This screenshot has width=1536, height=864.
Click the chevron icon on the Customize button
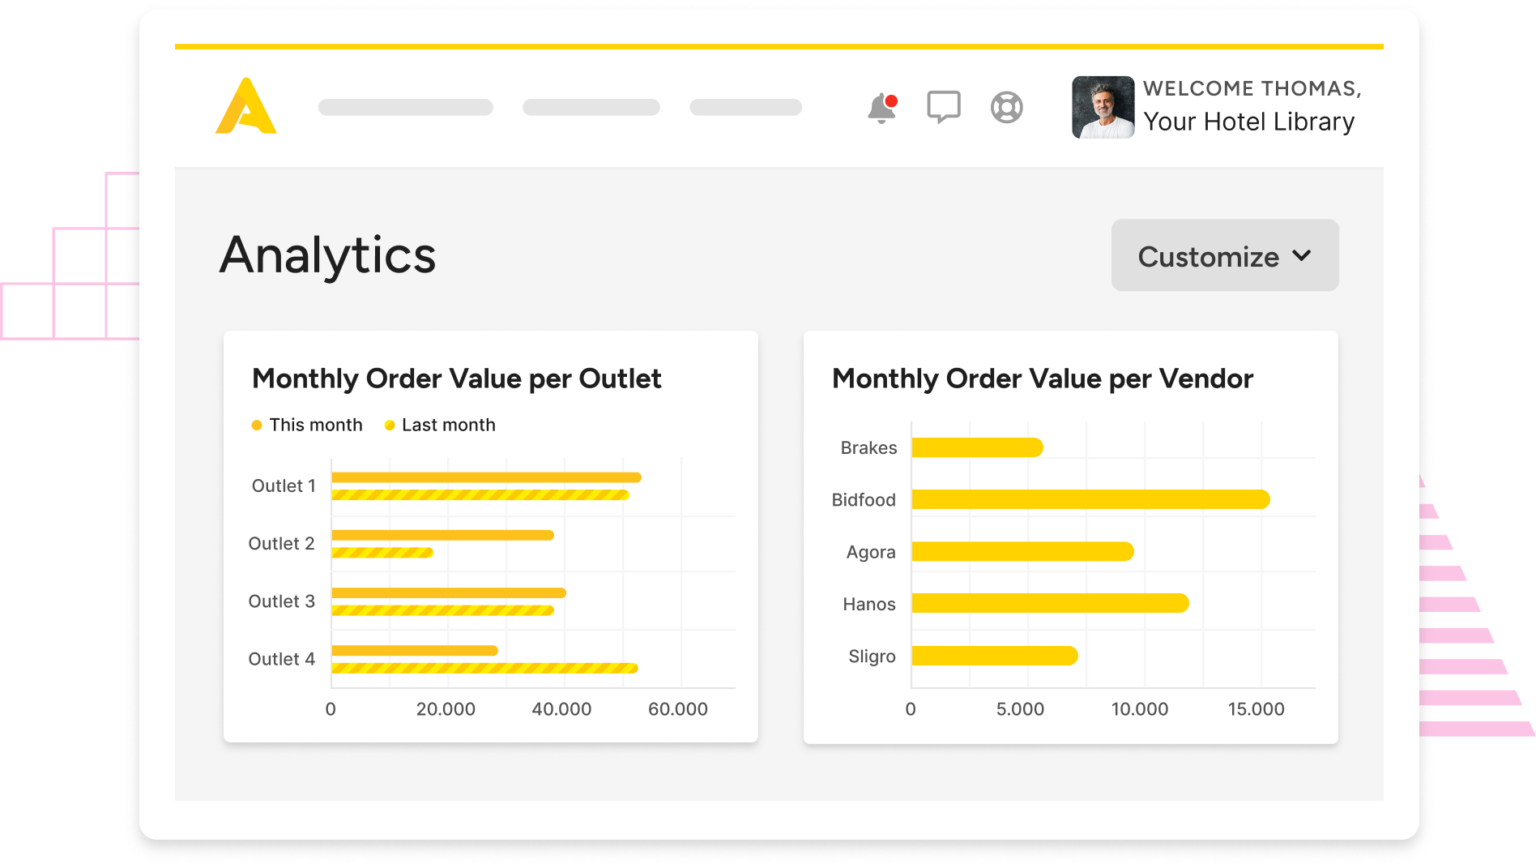[x=1302, y=256]
